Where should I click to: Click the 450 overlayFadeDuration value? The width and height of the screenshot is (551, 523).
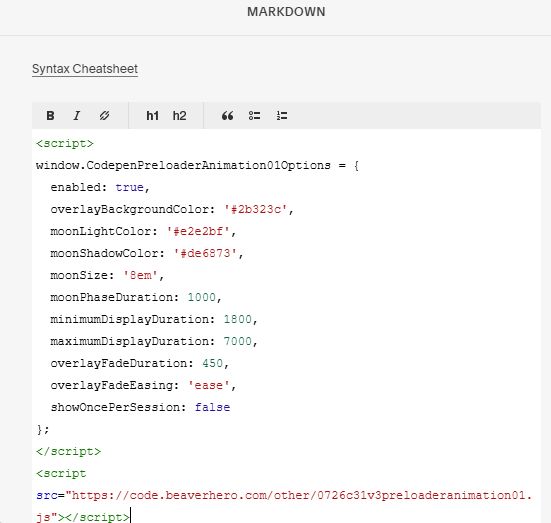pos(212,363)
